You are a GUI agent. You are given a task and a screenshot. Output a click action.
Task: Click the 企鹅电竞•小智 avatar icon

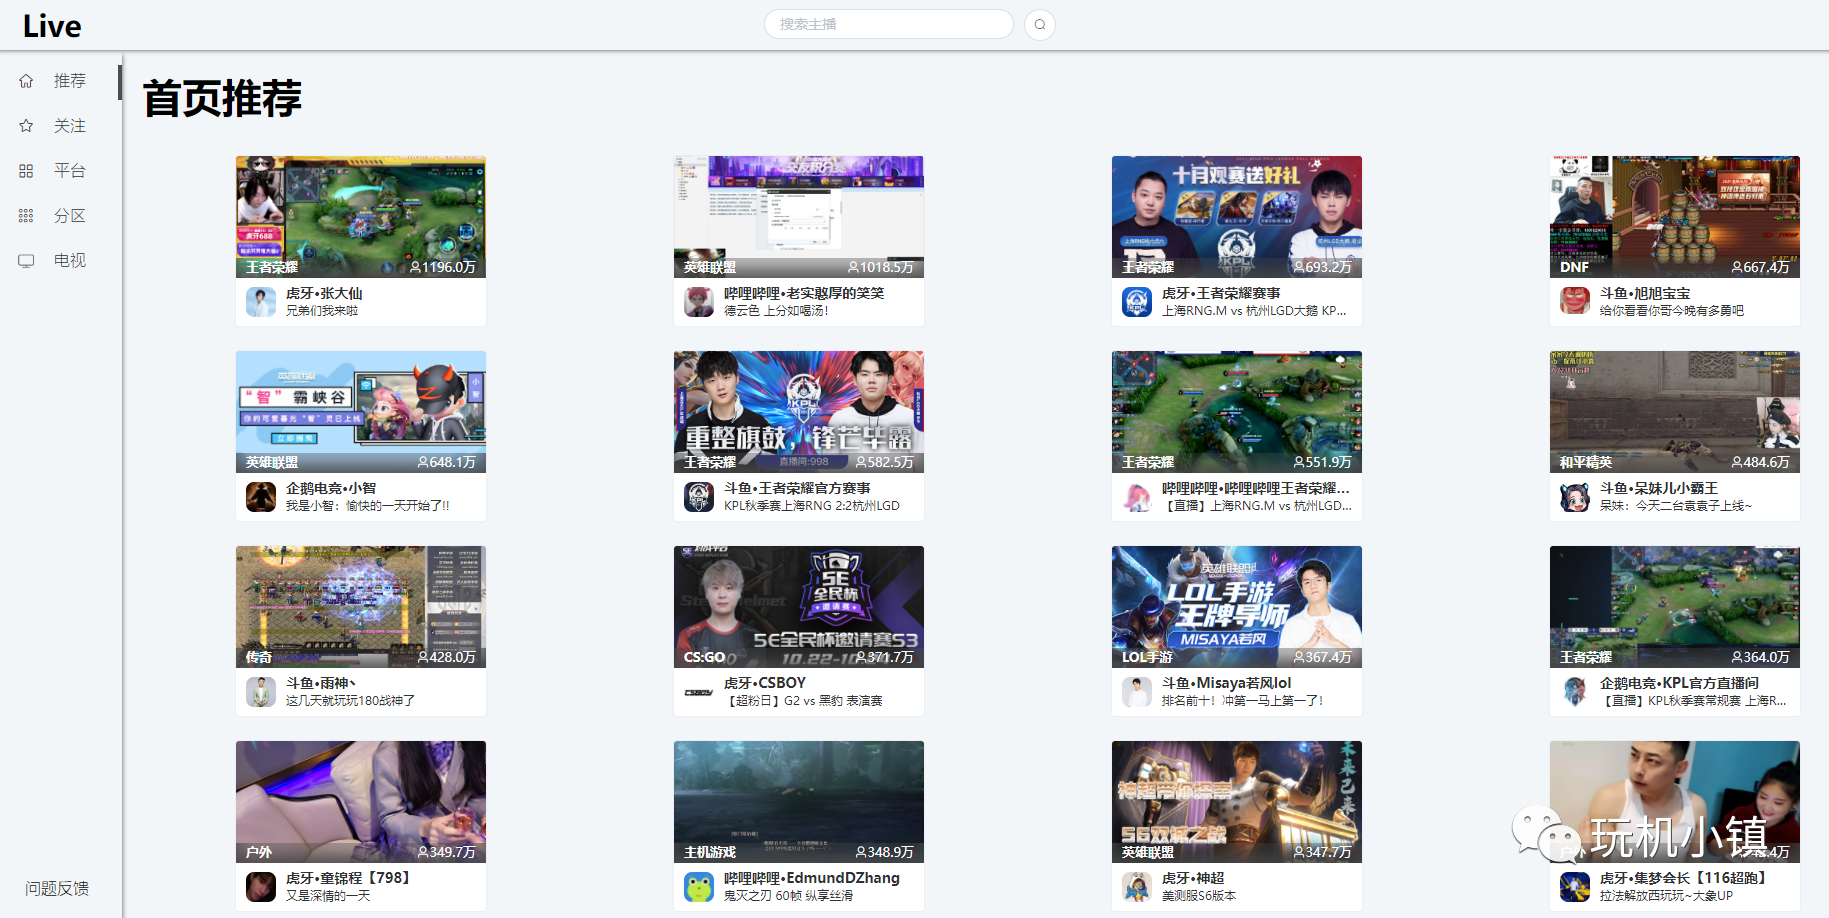click(x=261, y=497)
